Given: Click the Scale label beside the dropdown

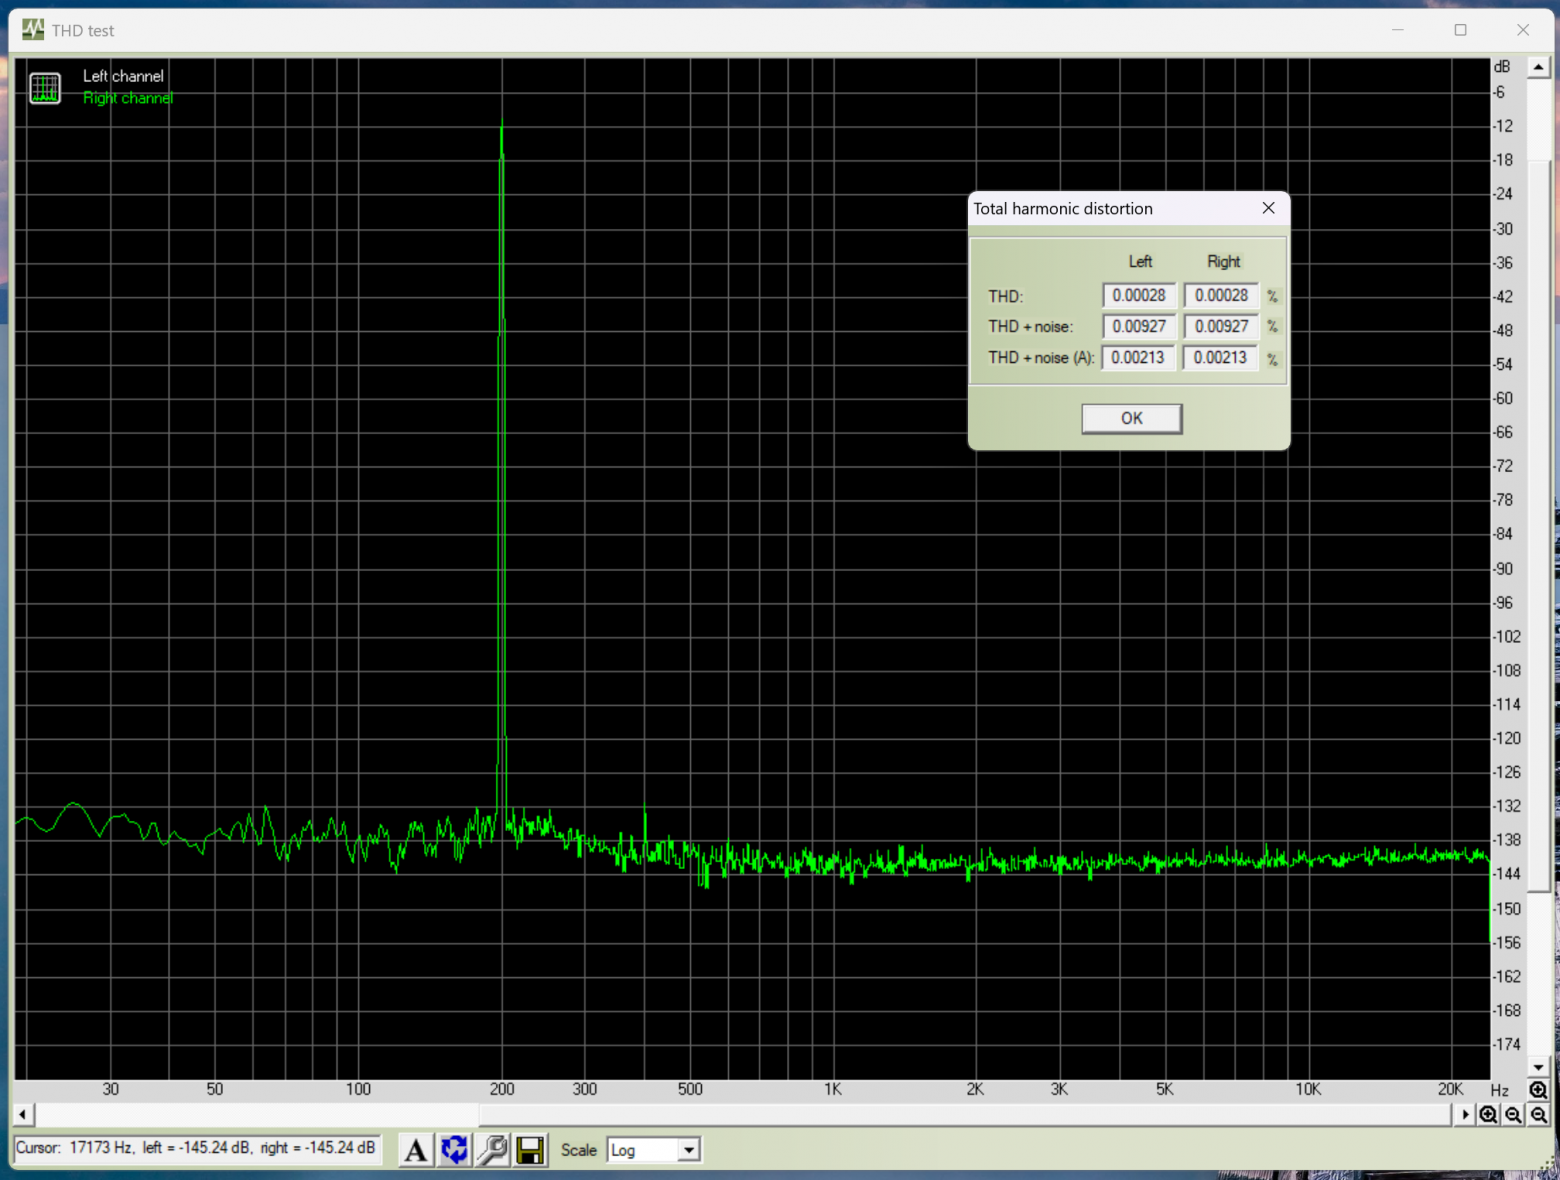Looking at the screenshot, I should pos(578,1150).
